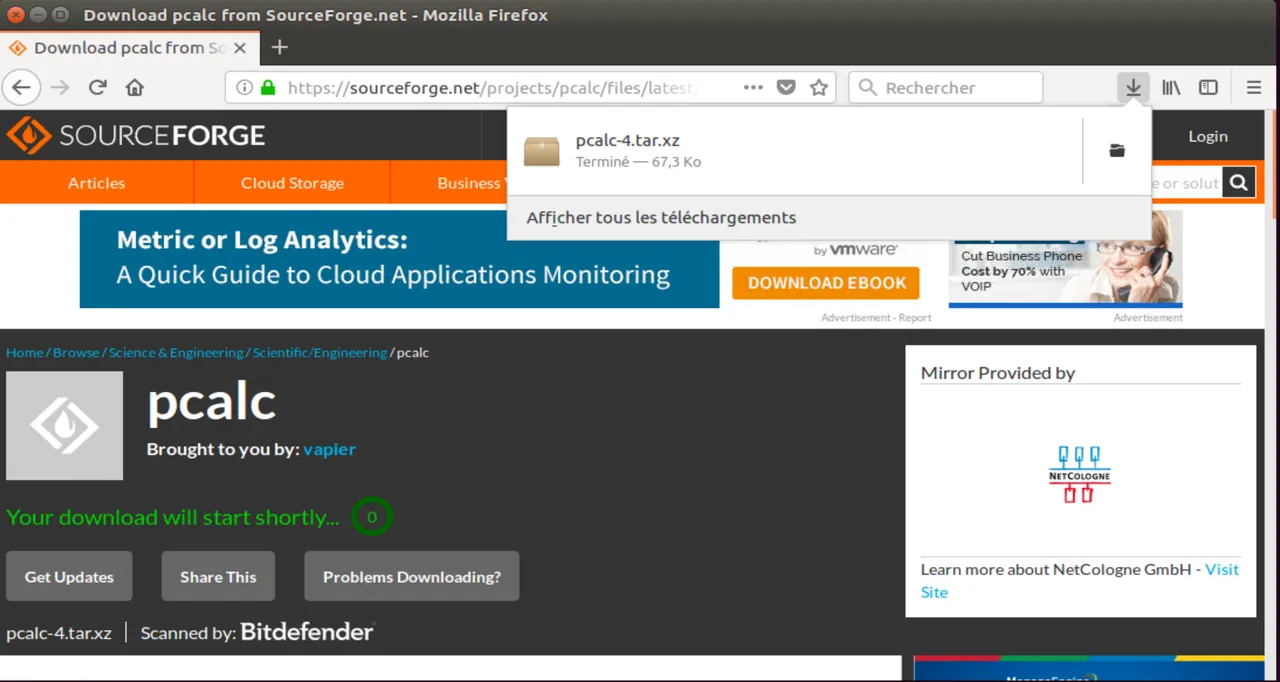Click the Advertisement - Report link

click(x=876, y=317)
